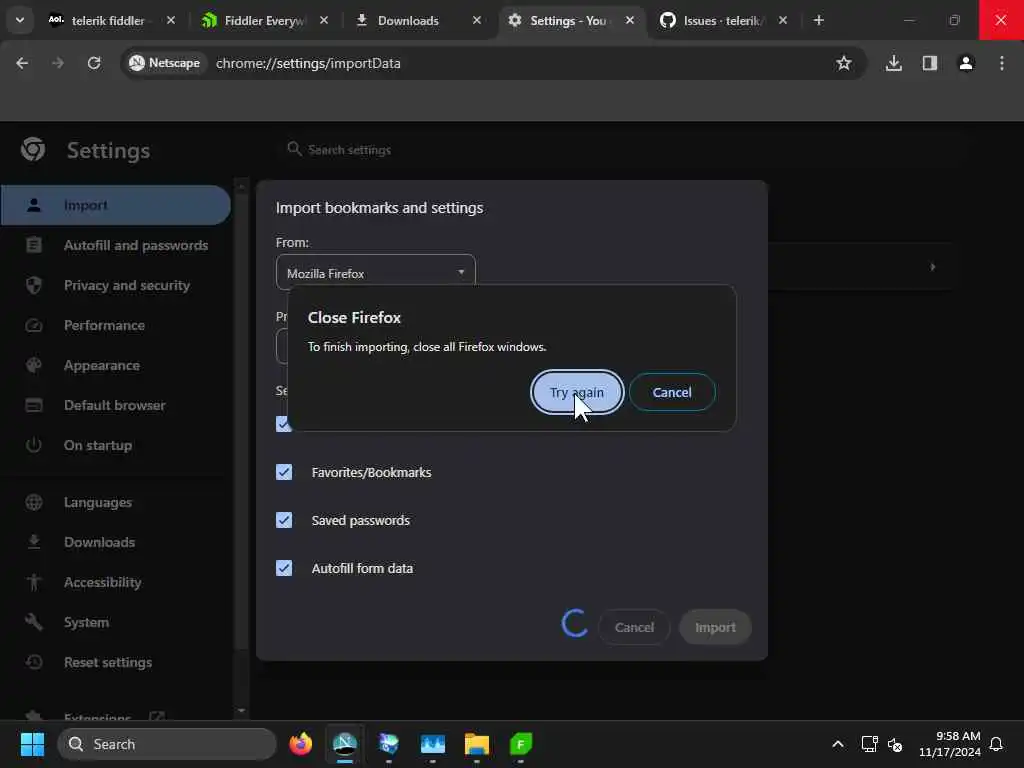Select the Import sidebar item
The height and width of the screenshot is (768, 1024).
[116, 205]
